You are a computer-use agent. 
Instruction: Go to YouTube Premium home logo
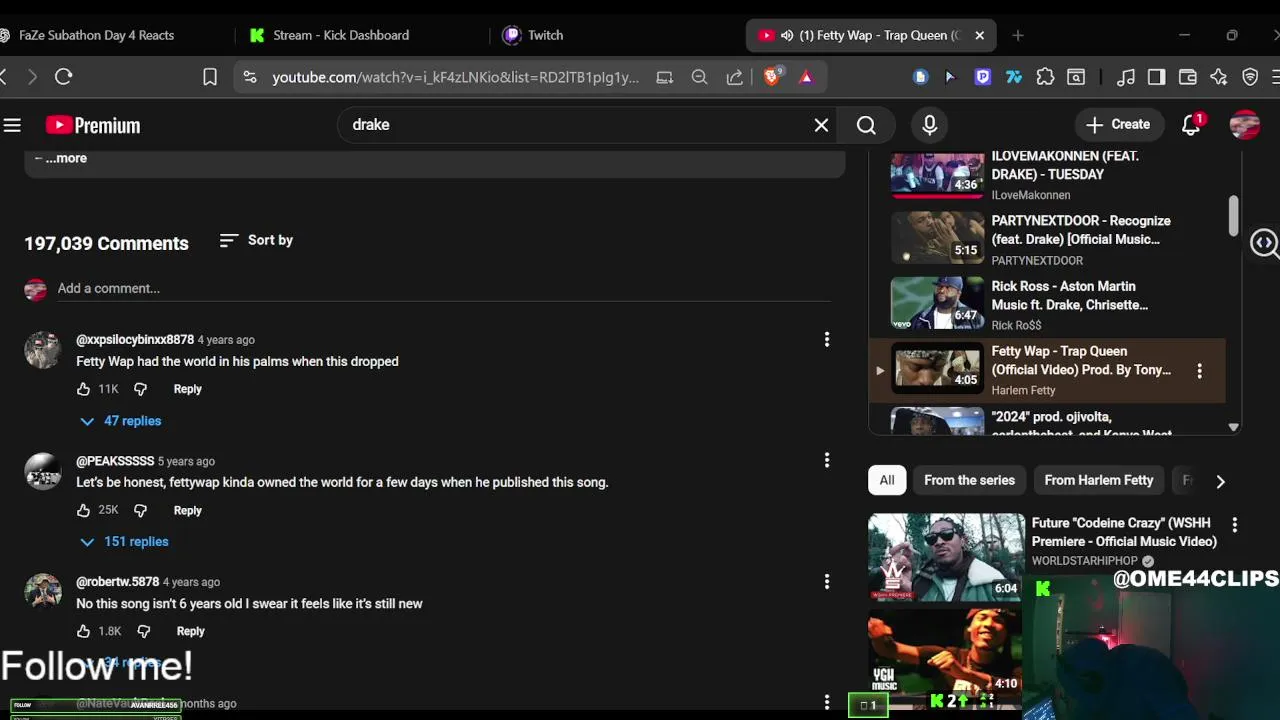(93, 125)
